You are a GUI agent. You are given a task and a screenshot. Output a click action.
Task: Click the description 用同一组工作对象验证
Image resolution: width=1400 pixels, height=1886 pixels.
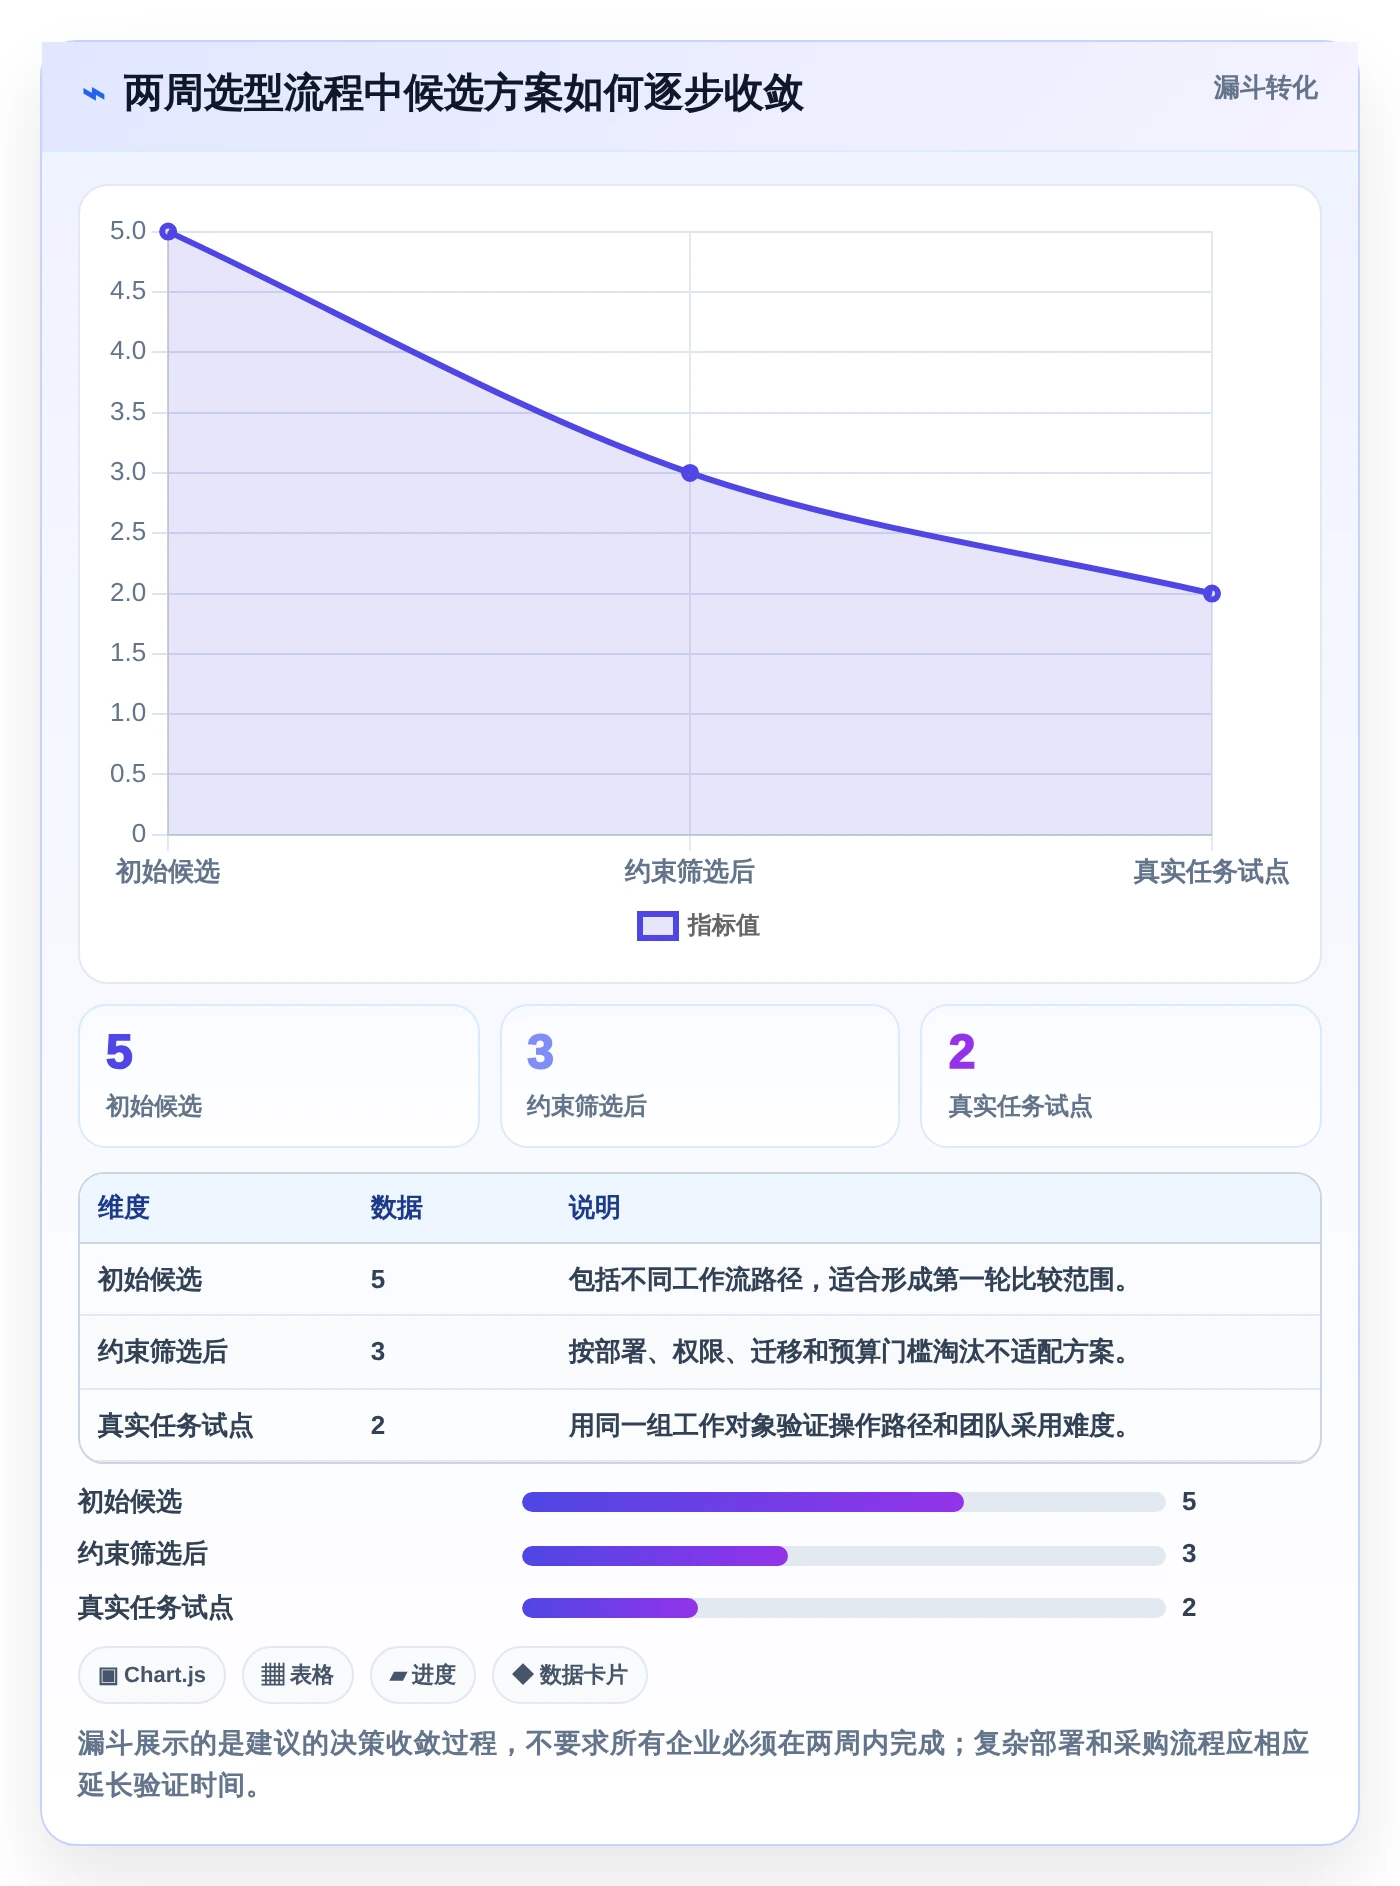point(851,1426)
